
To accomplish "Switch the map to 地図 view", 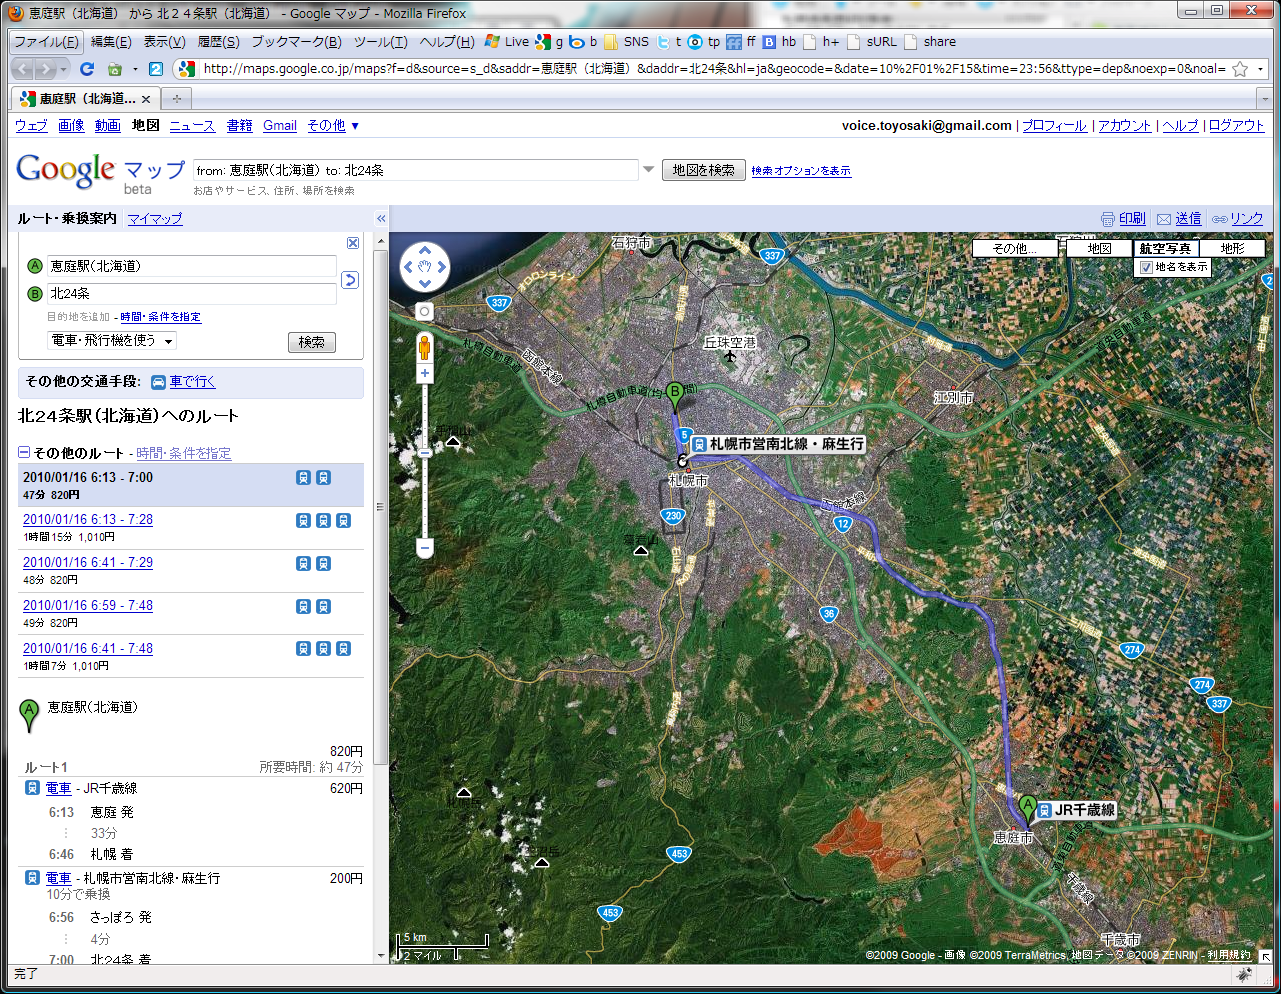I will (1100, 248).
